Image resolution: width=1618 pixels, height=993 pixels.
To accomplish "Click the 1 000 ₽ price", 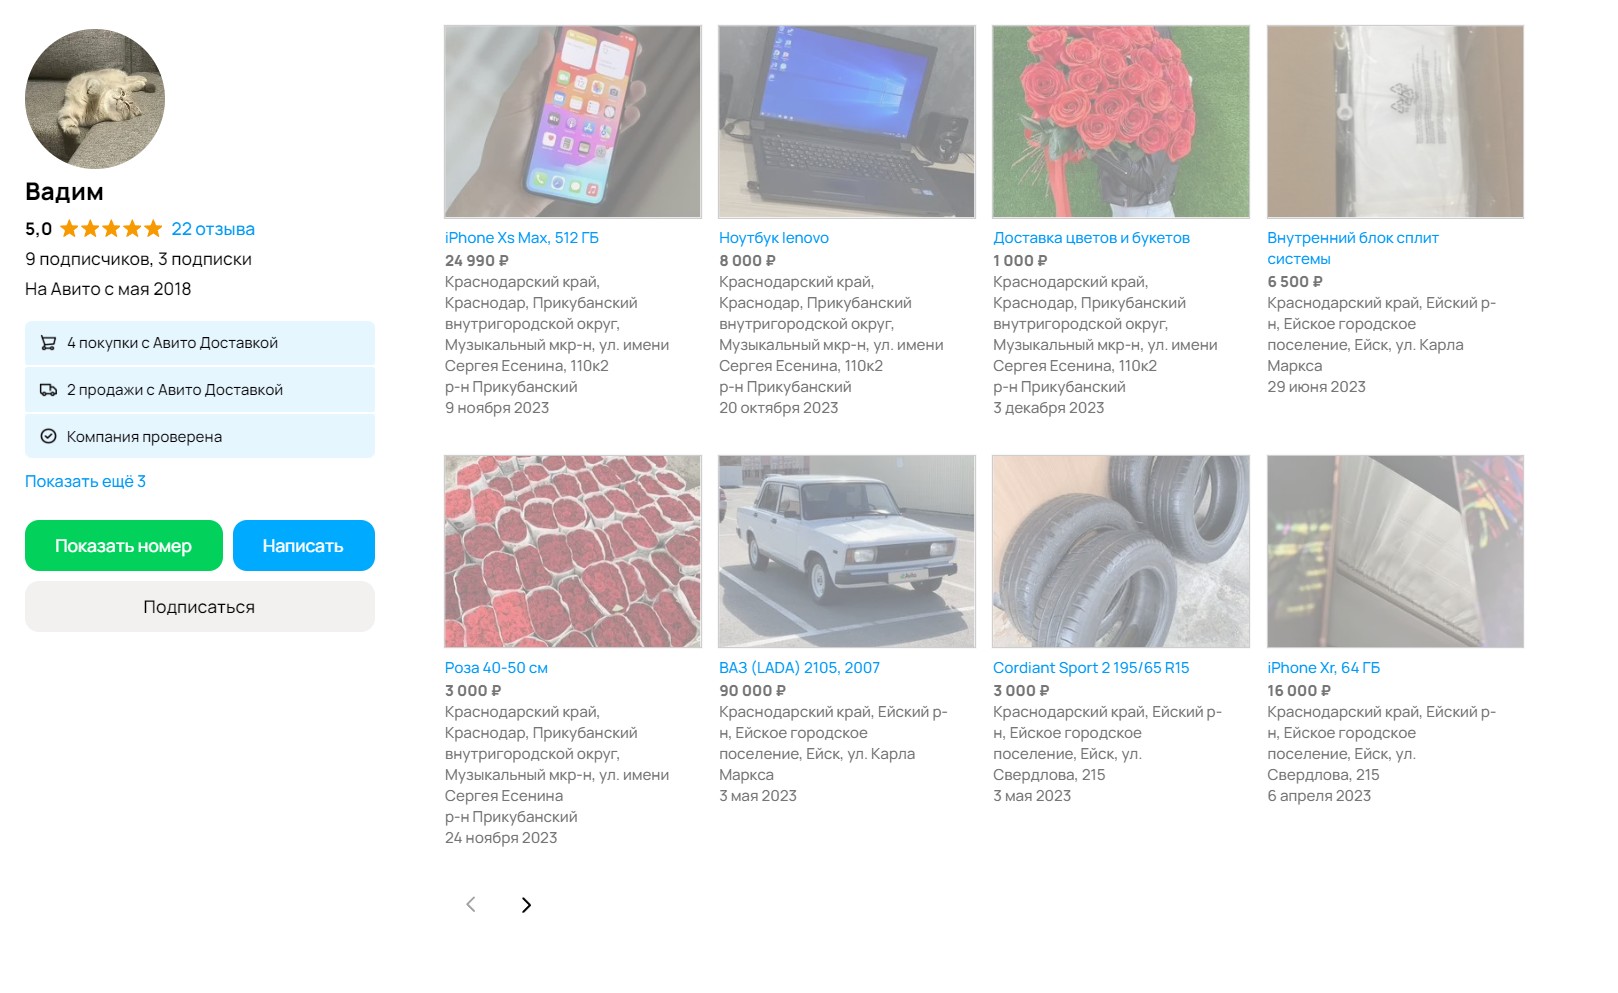I will 1020,261.
